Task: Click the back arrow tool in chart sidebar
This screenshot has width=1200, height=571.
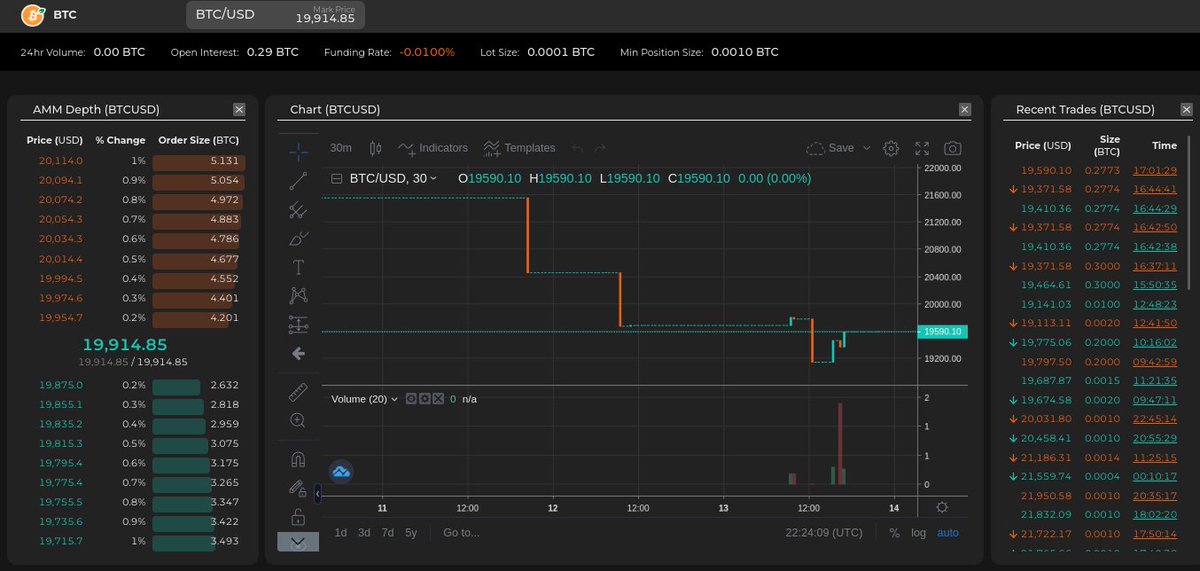Action: point(298,353)
